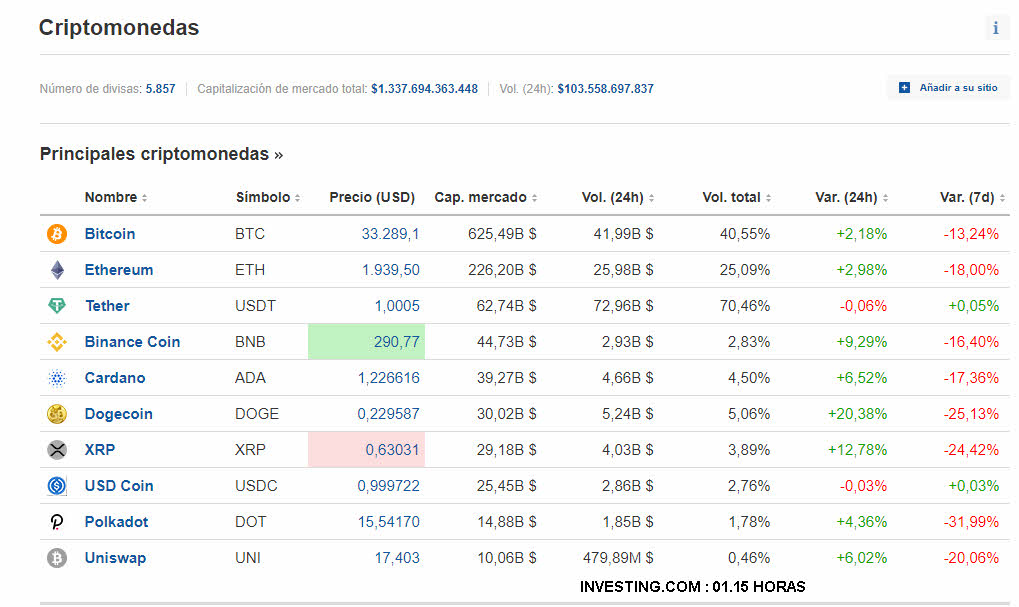Screen dimensions: 1019x607
Task: Click the DOGE symbol cell
Action: click(257, 414)
